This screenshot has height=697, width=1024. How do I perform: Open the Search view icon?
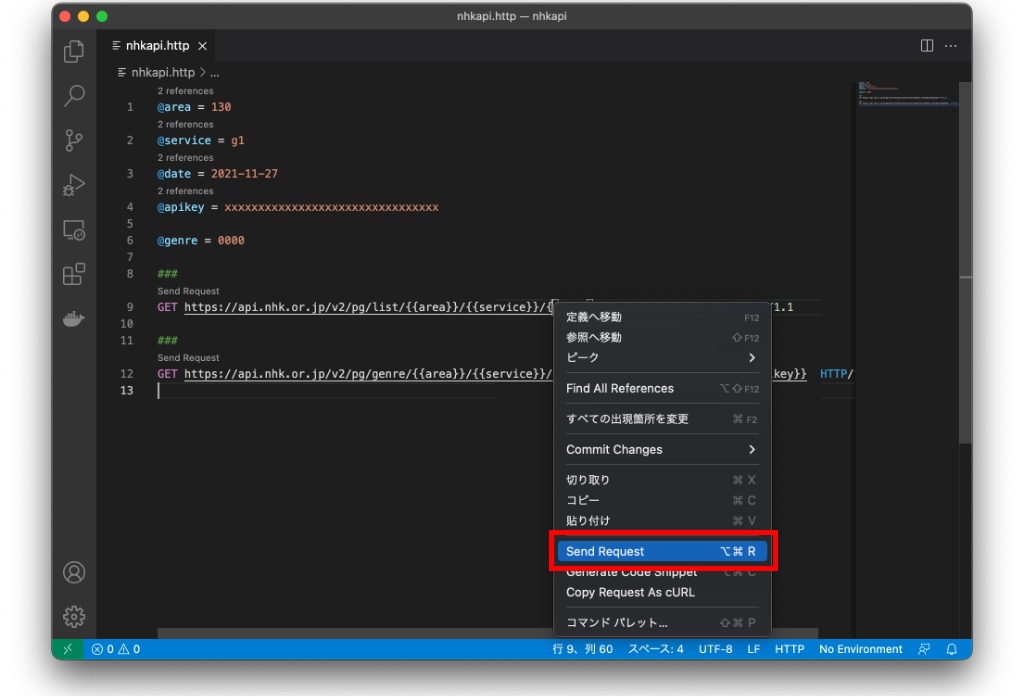74,96
